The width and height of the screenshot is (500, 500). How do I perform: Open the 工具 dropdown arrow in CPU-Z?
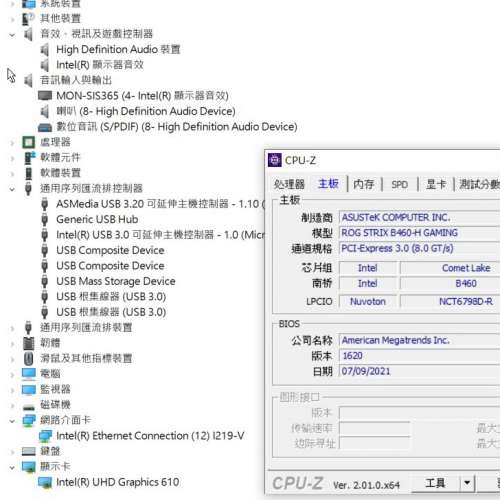(x=467, y=482)
